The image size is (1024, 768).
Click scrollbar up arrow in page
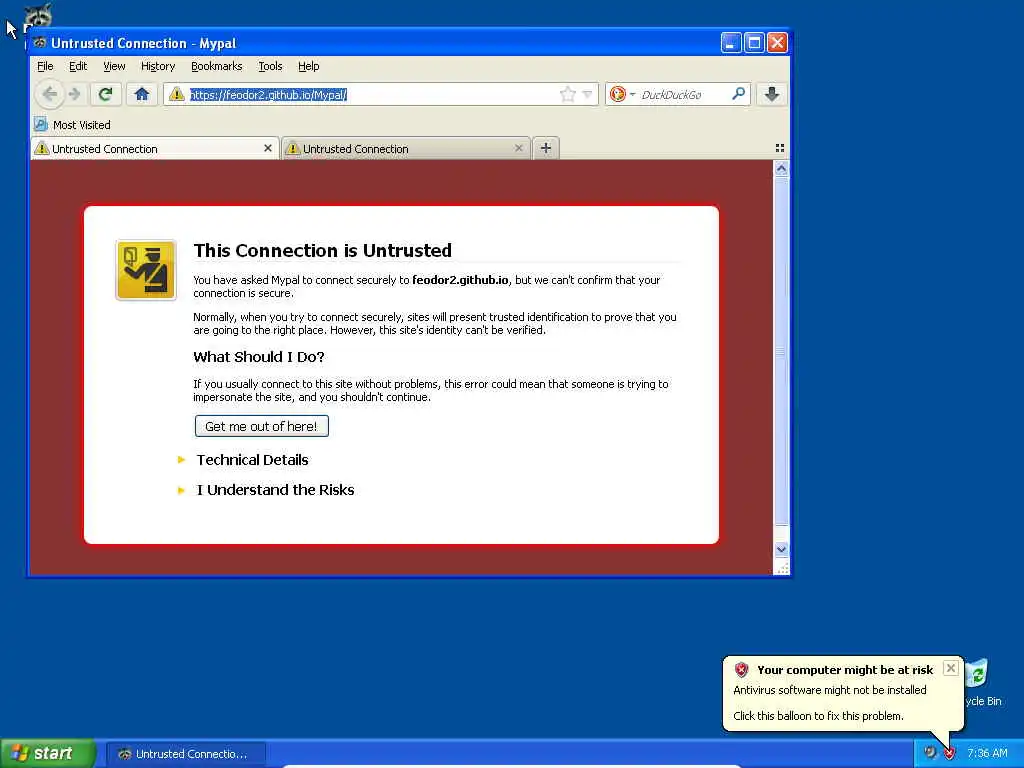781,168
